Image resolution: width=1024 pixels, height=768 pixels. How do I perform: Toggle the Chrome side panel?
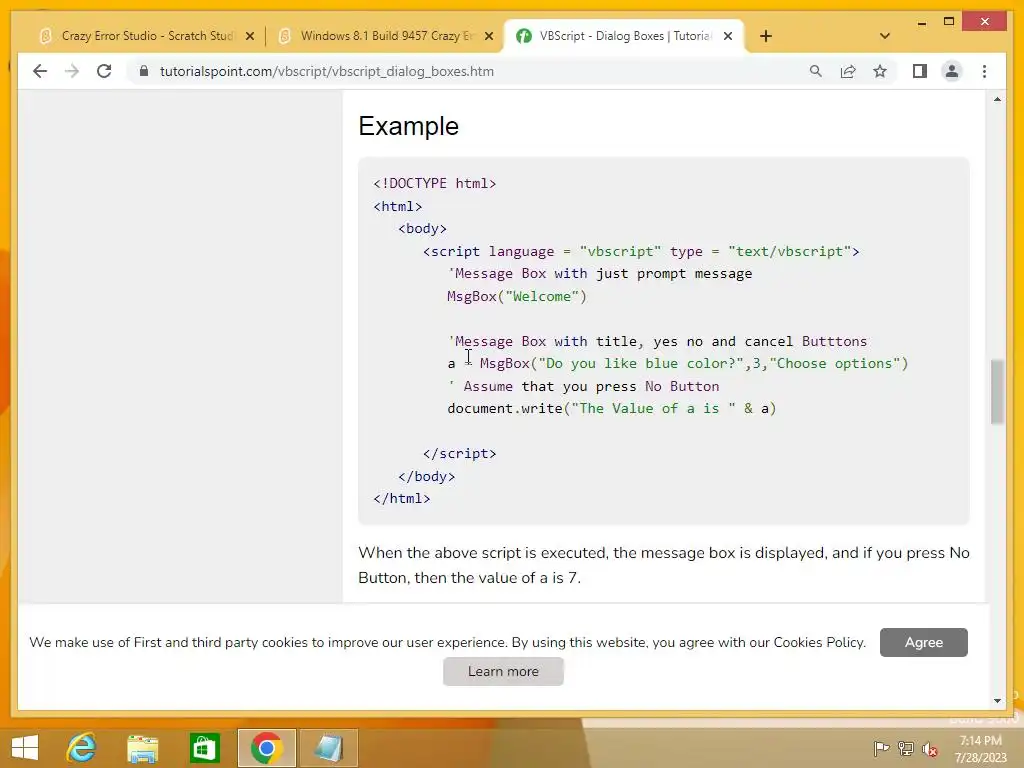(x=920, y=71)
